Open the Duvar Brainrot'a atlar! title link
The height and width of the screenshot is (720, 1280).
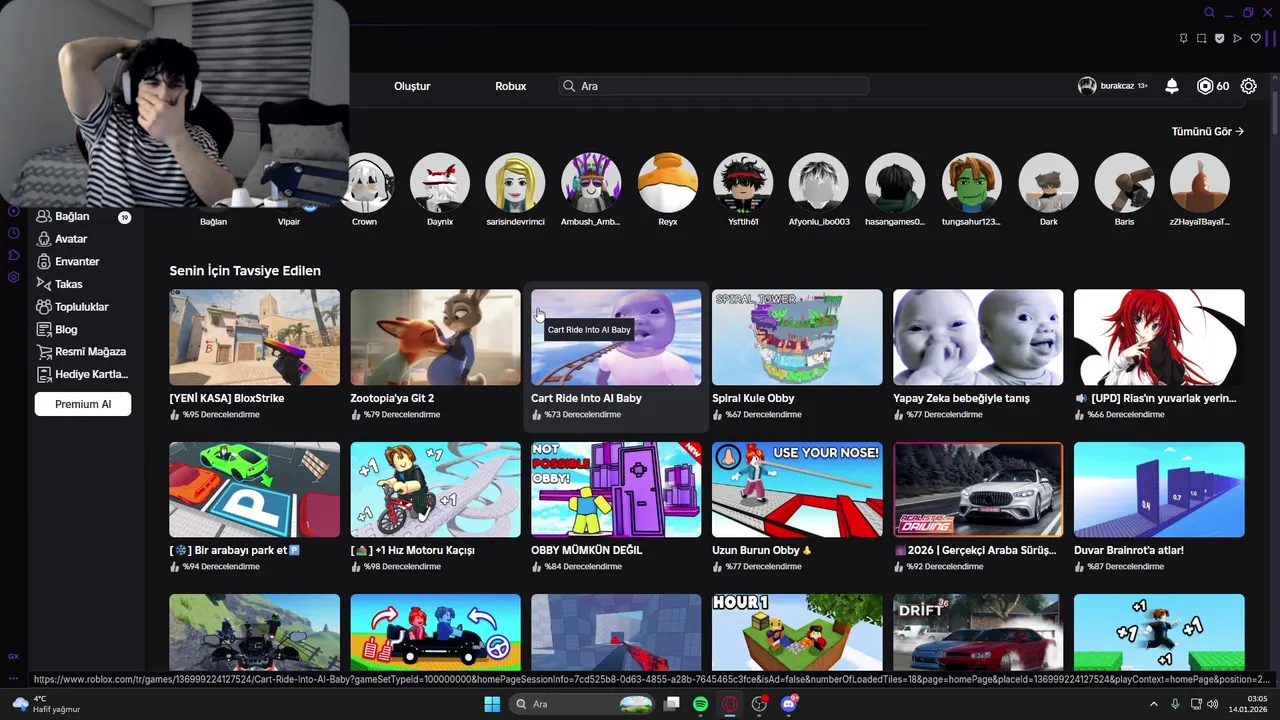pos(1129,550)
